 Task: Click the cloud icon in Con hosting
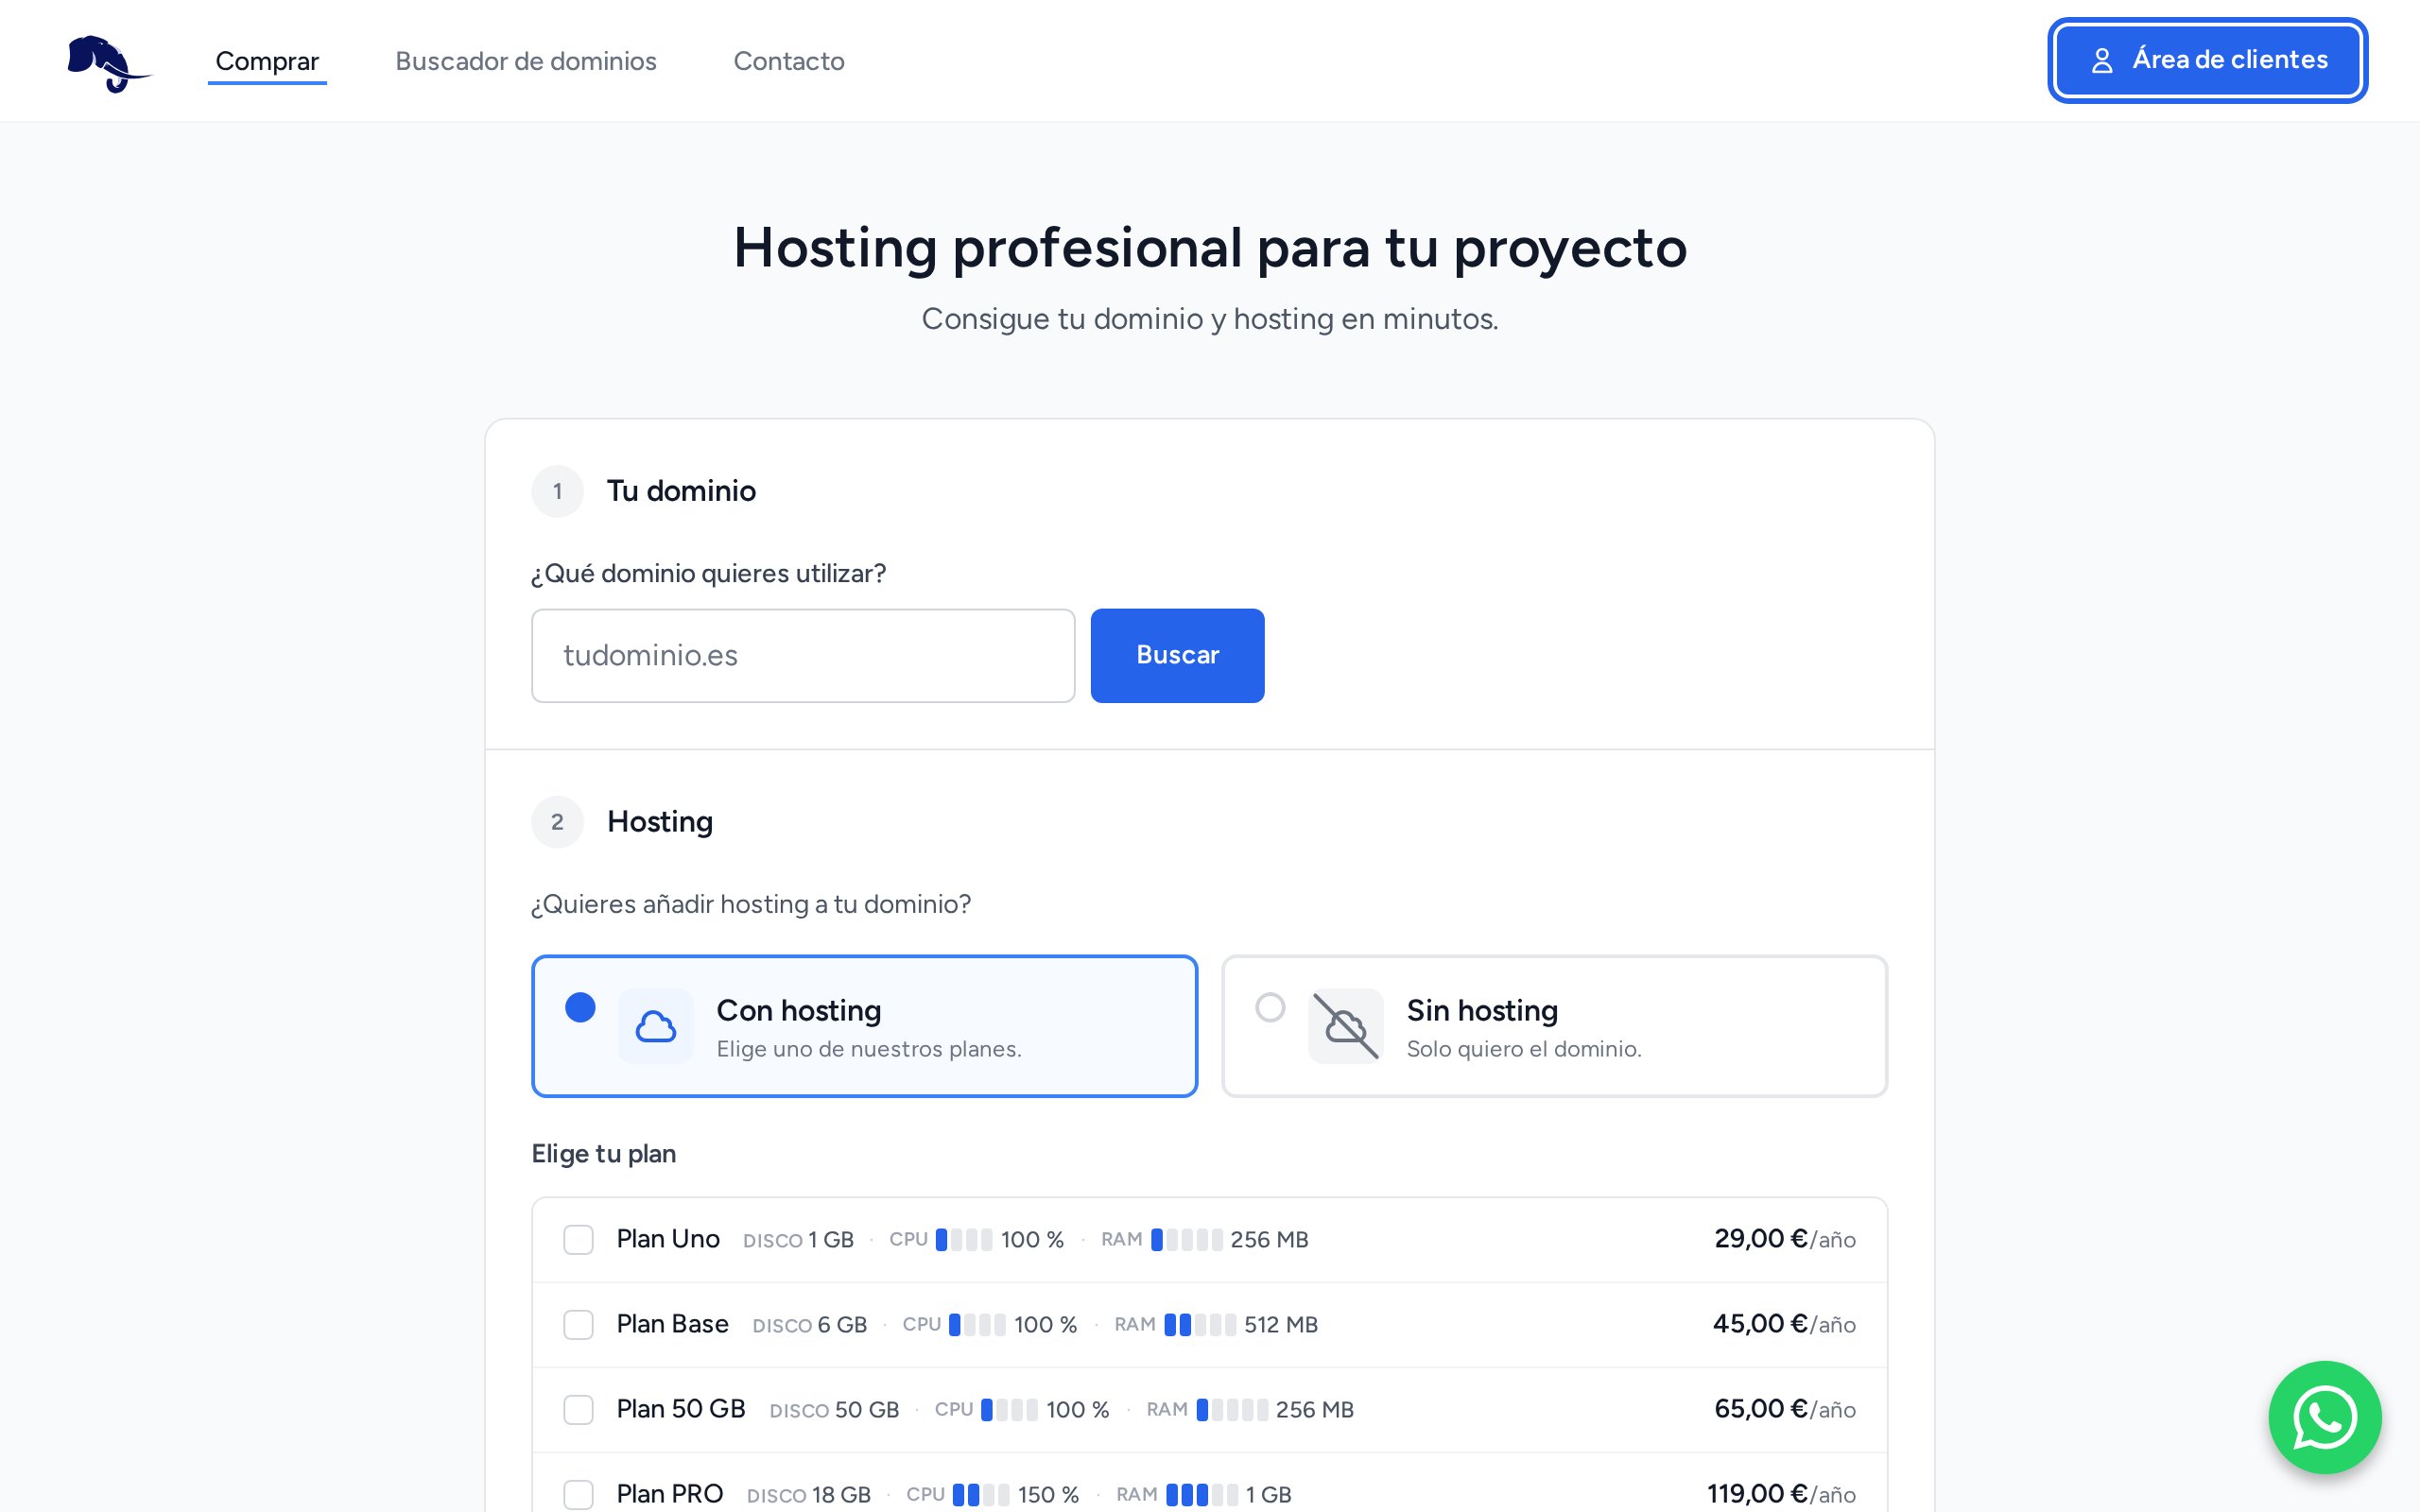pyautogui.click(x=656, y=1026)
